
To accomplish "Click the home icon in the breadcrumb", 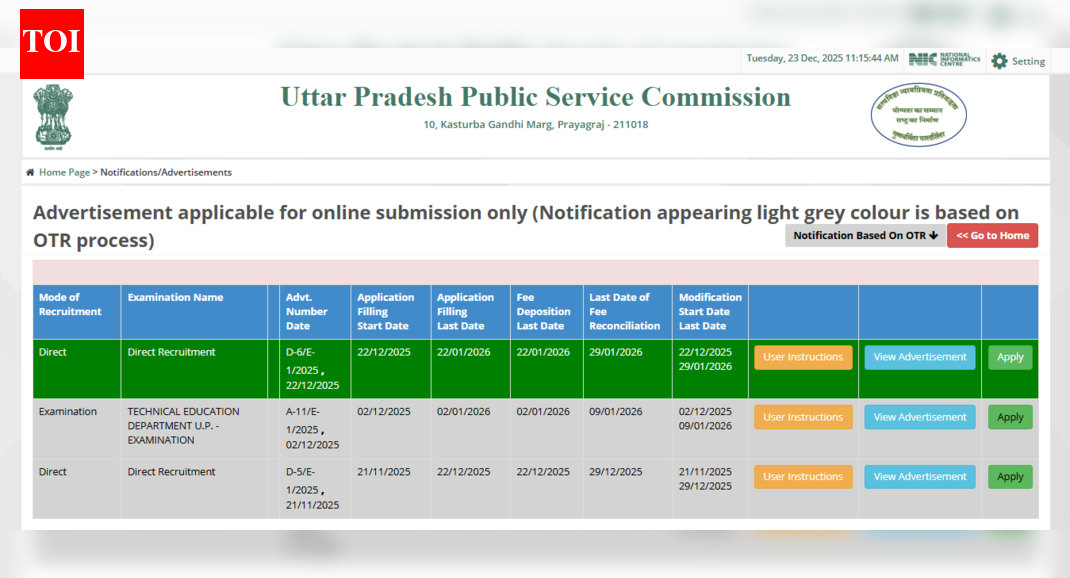I will (30, 172).
